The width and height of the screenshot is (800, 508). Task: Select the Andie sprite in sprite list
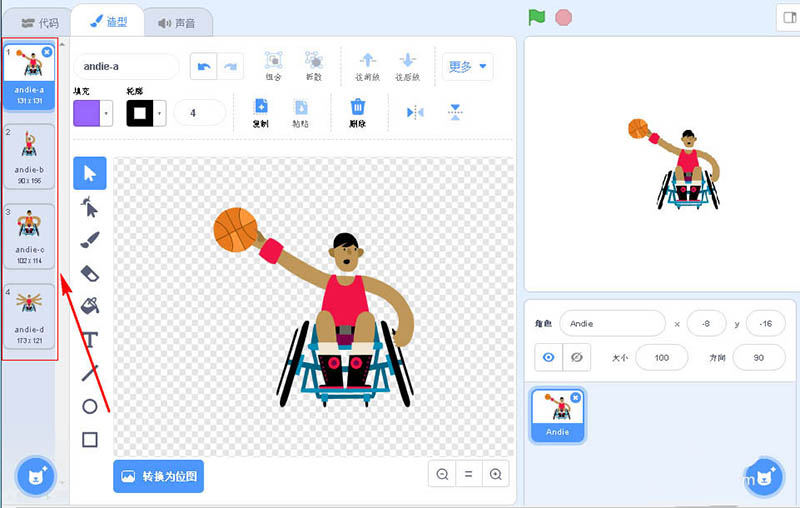click(x=558, y=415)
